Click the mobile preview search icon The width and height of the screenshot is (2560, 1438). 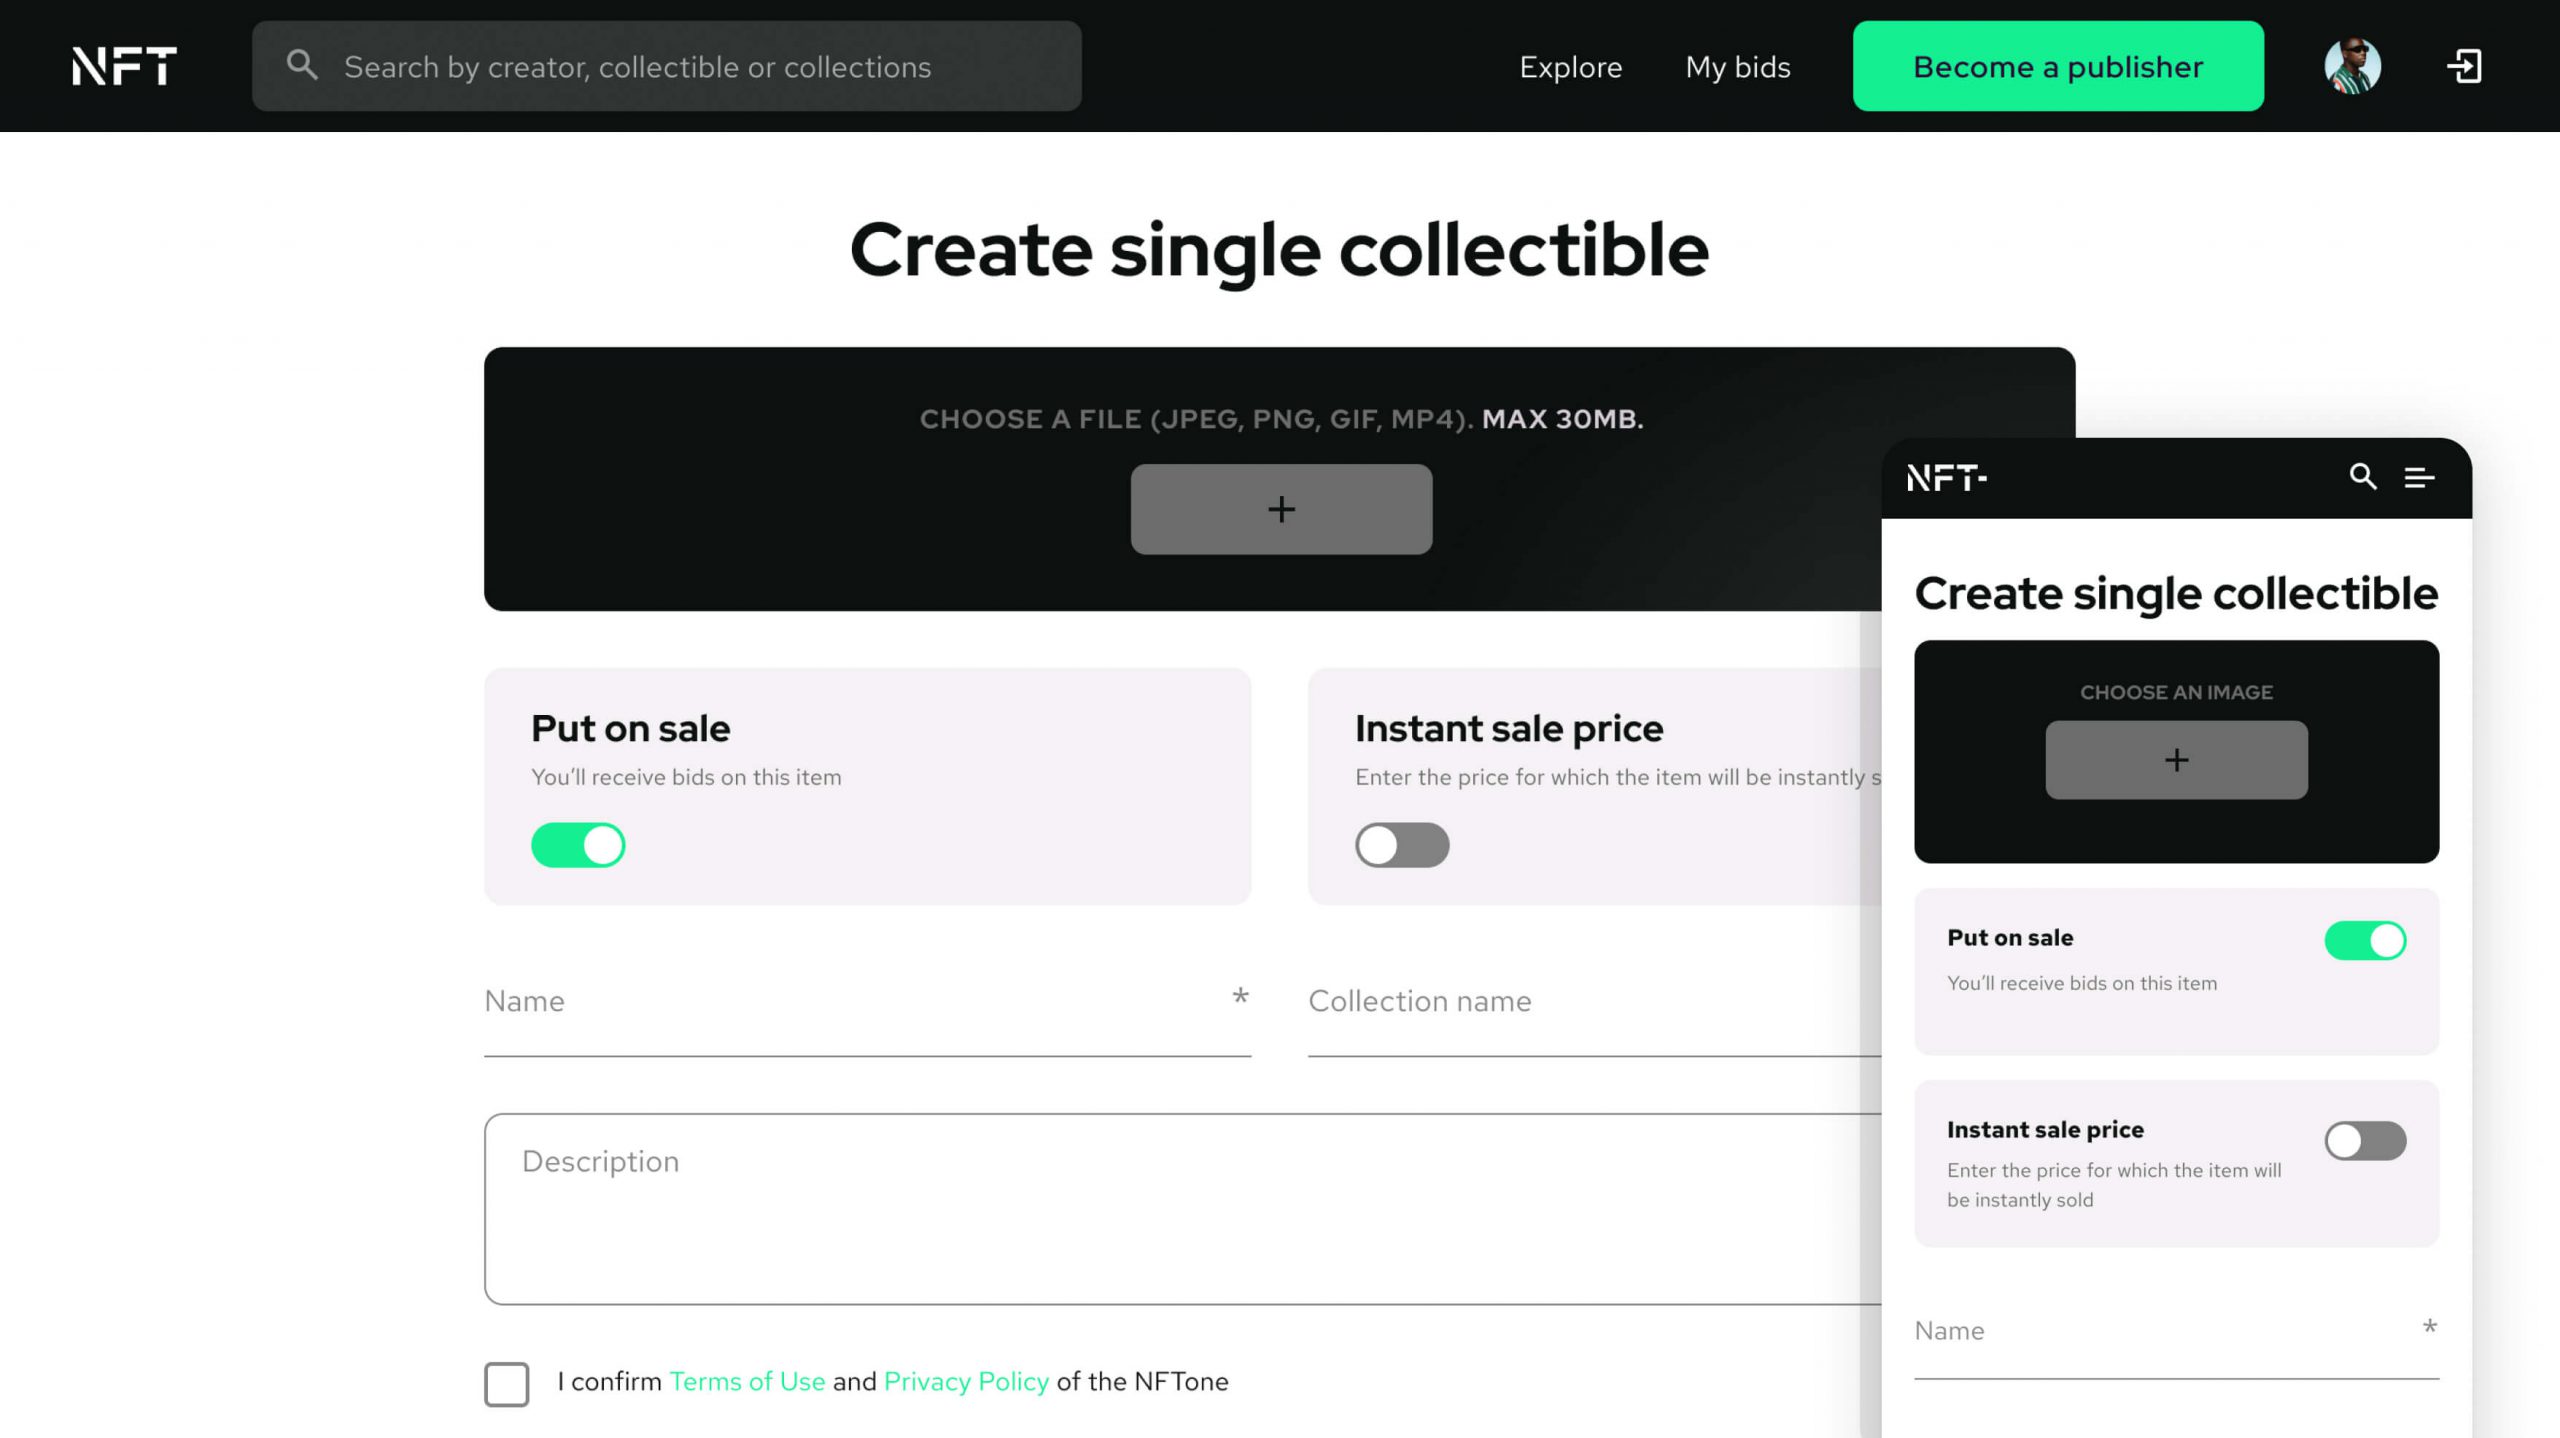(x=2363, y=477)
